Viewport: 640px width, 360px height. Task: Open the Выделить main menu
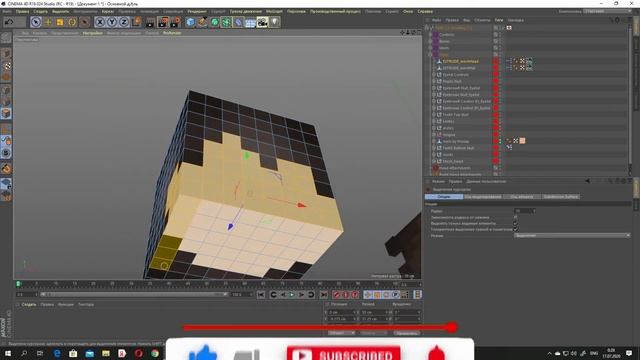click(60, 11)
